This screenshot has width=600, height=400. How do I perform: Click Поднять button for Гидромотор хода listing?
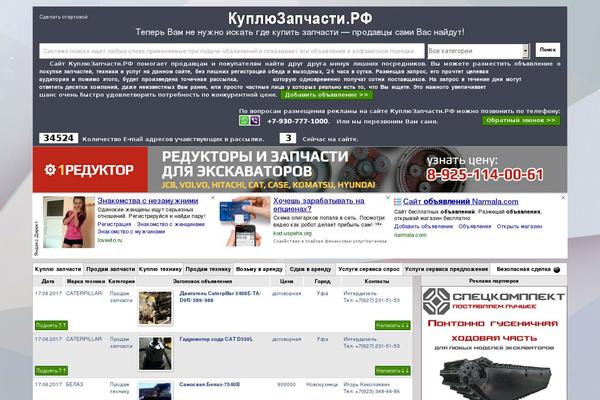click(x=51, y=371)
